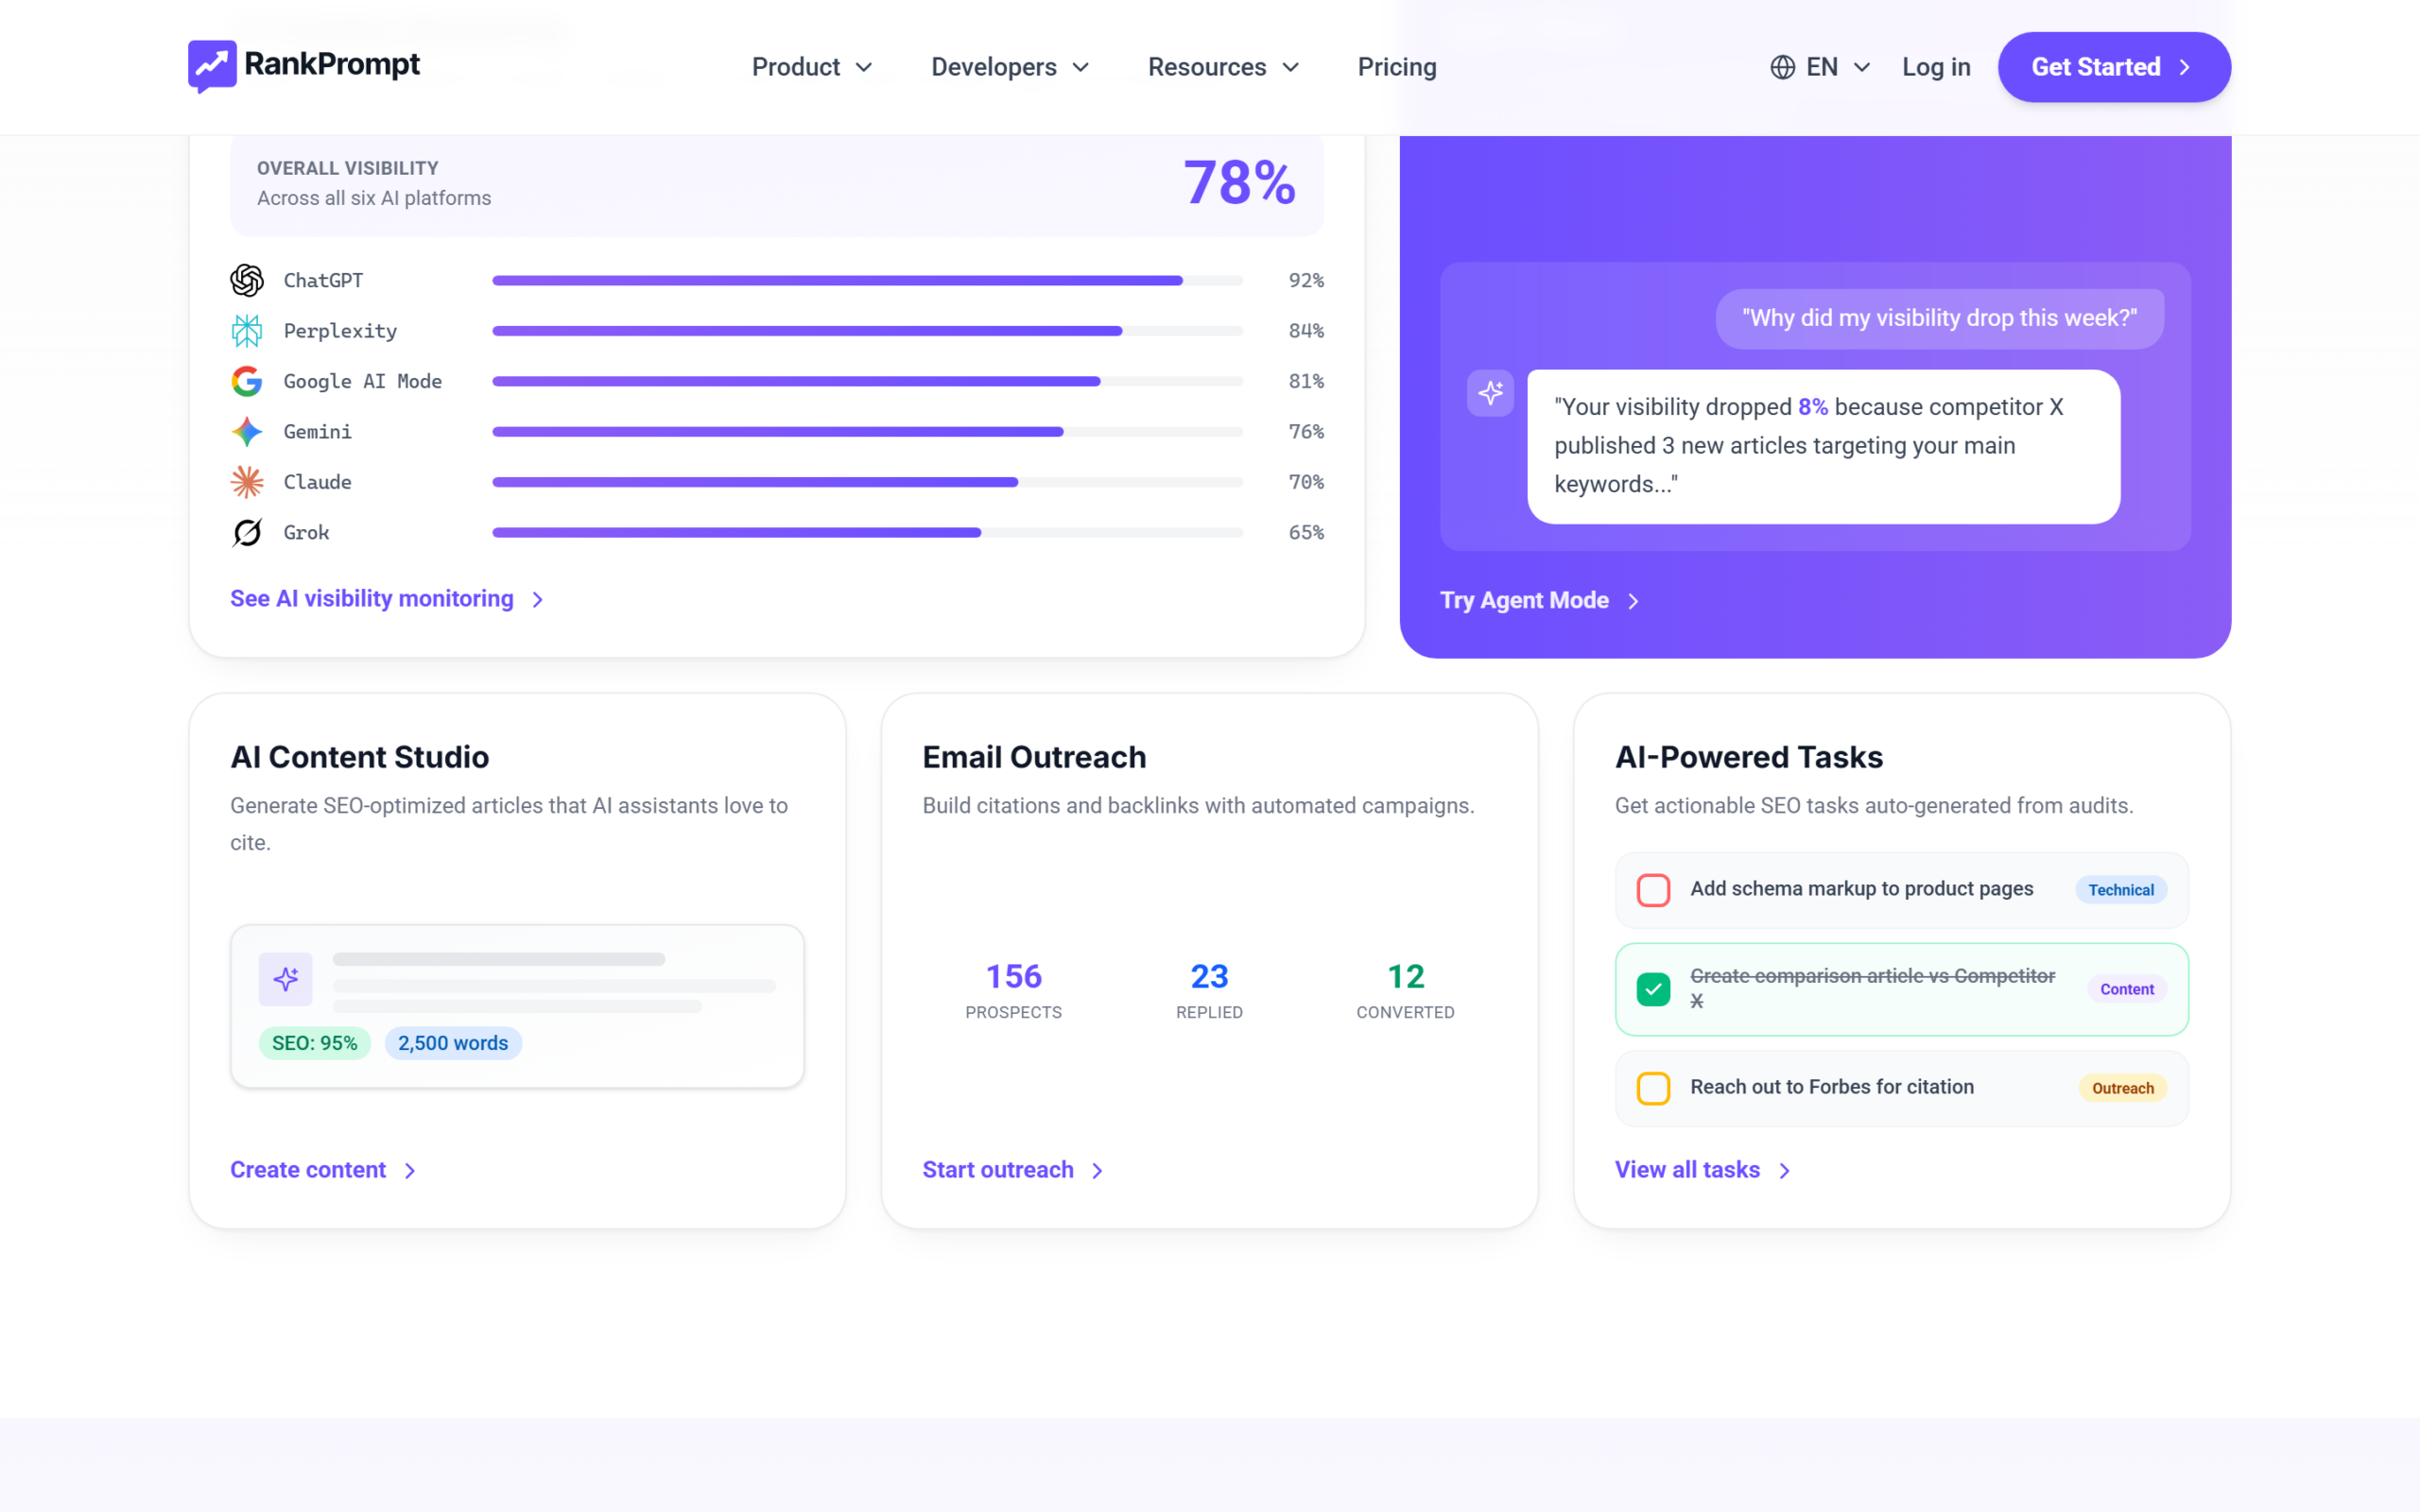Click the 78% overall visibility figure
Screen dimensions: 2420x1512
(x=1240, y=183)
